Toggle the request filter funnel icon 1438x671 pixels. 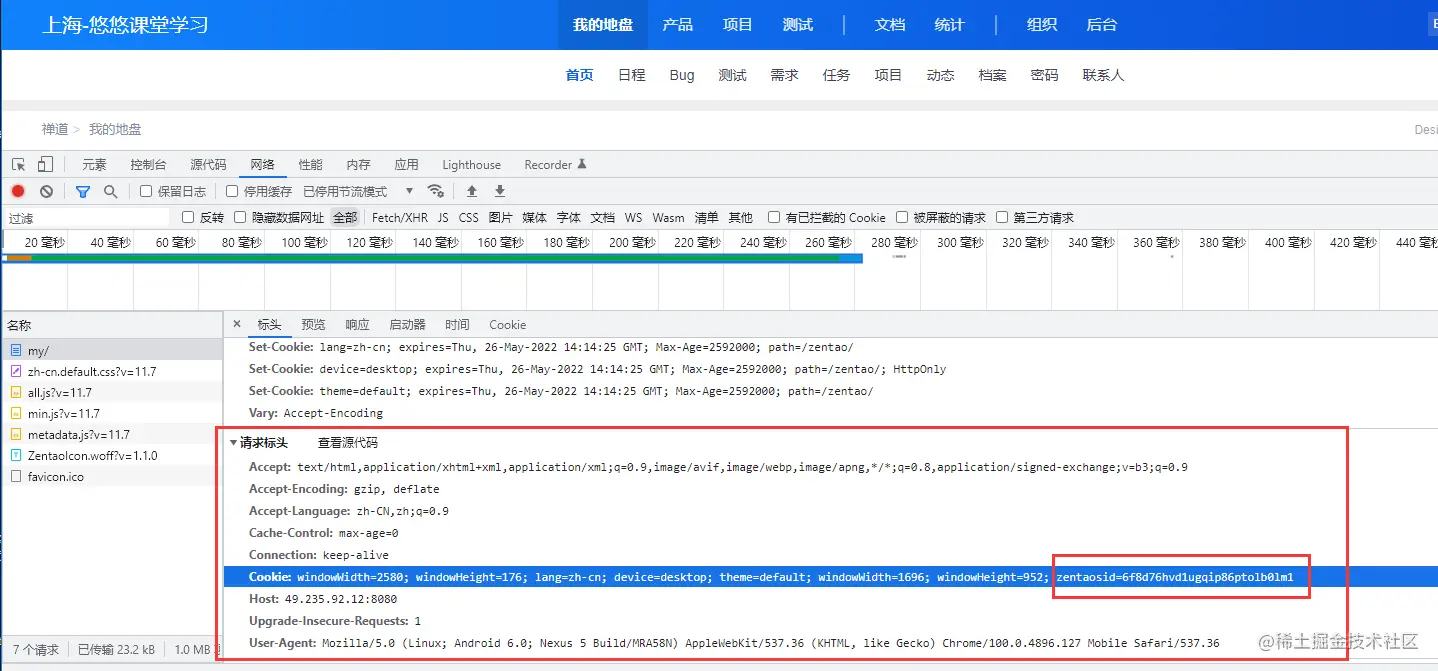tap(83, 191)
